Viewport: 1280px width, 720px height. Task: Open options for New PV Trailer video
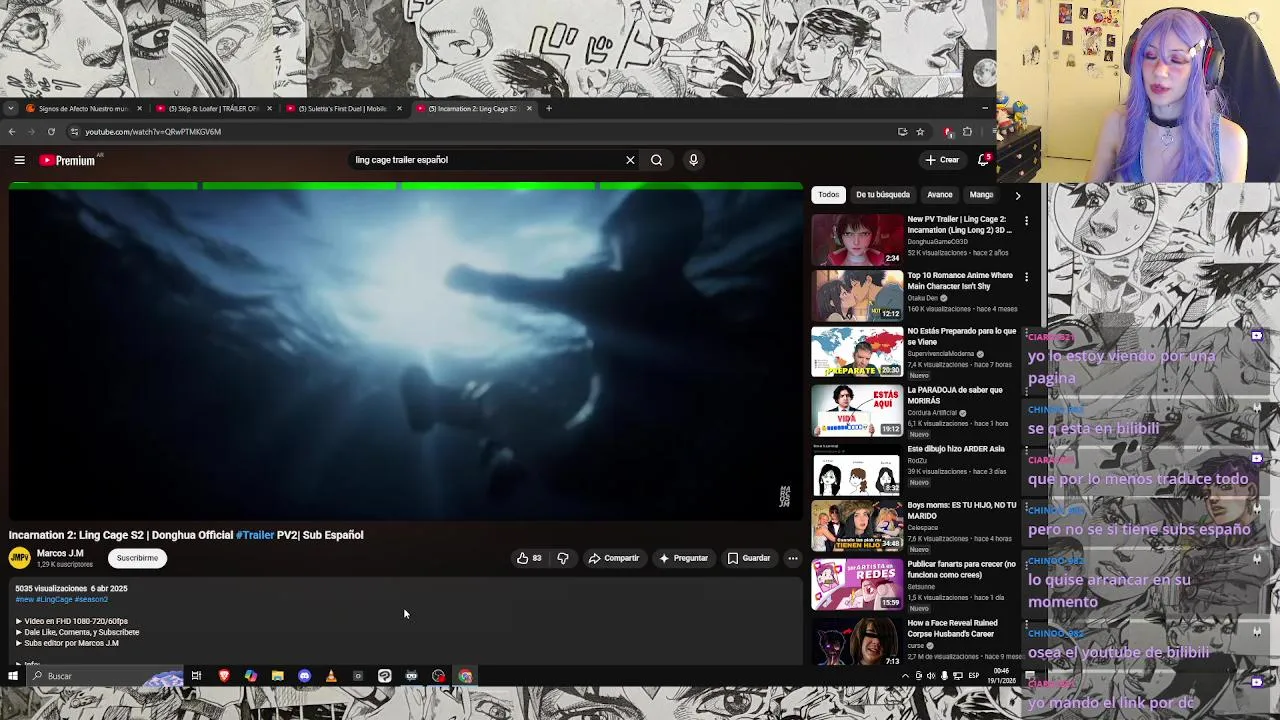pyautogui.click(x=1026, y=220)
